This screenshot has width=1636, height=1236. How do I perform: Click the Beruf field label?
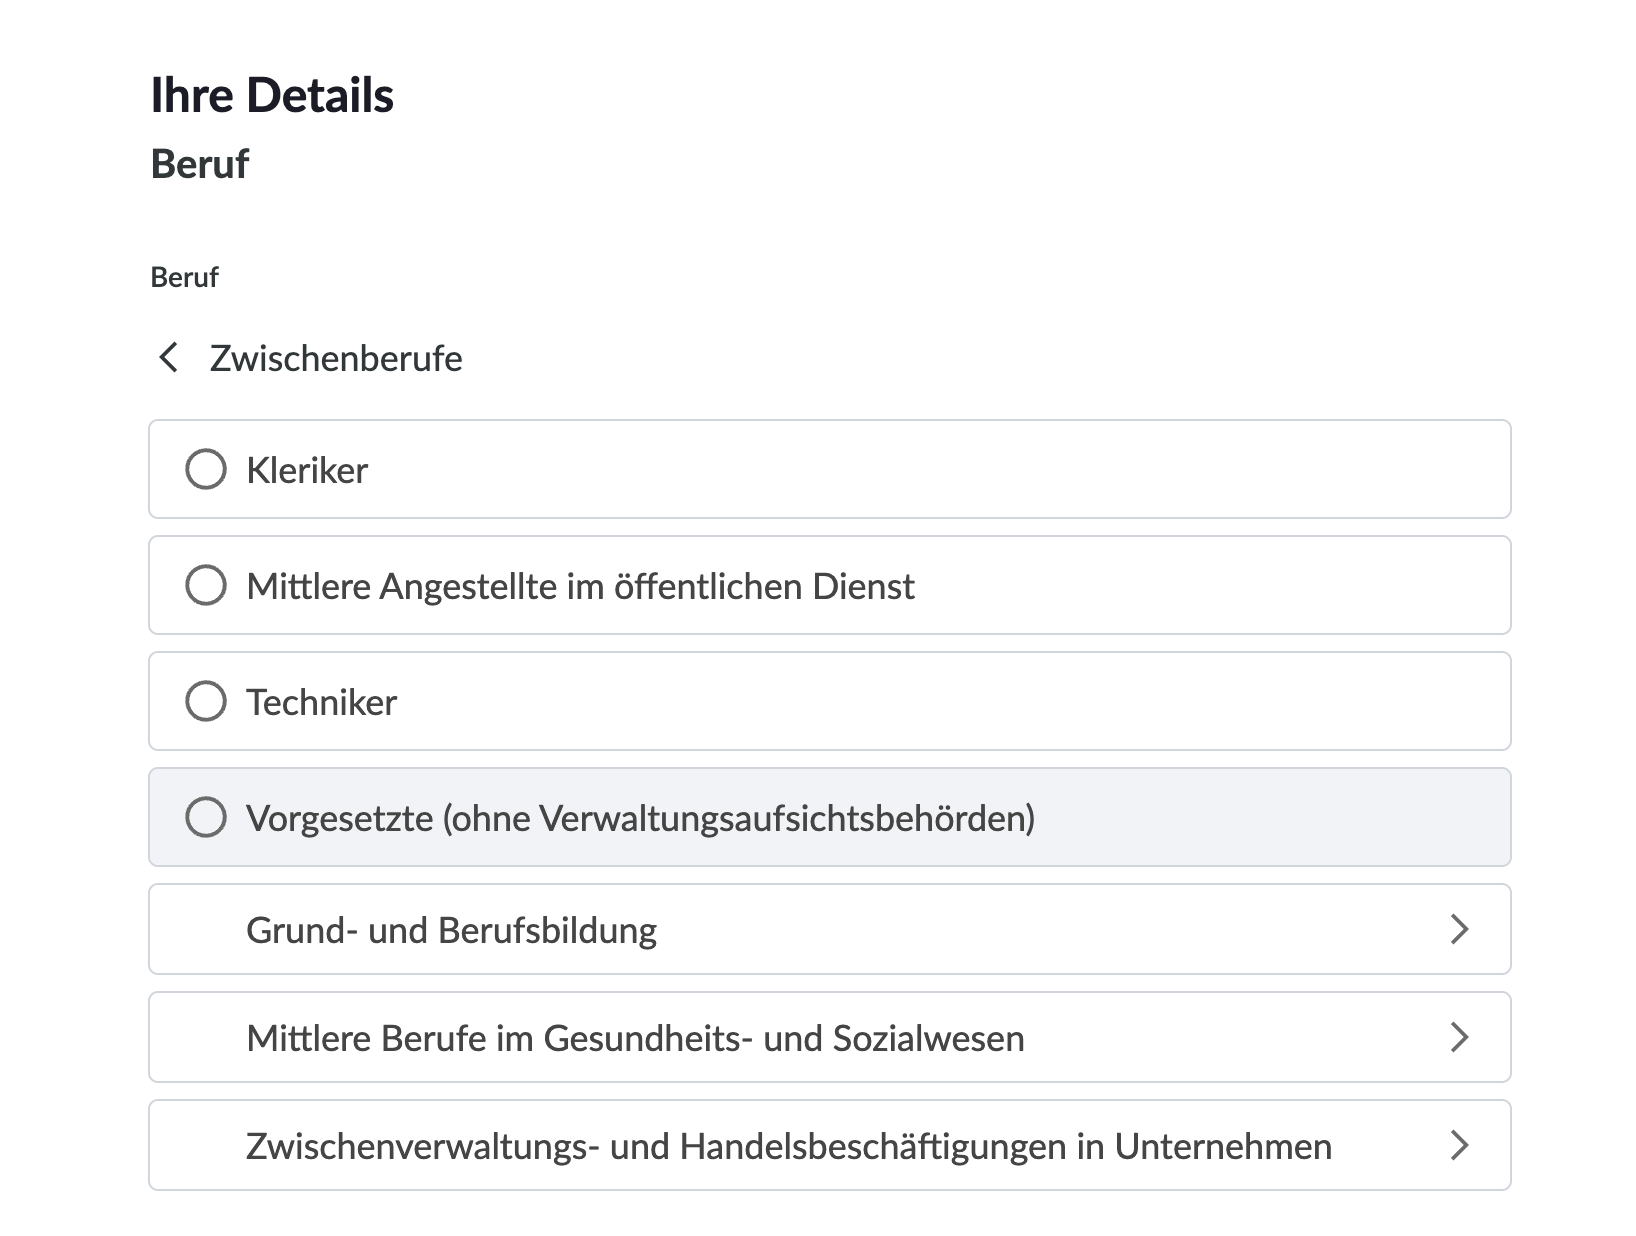[x=183, y=277]
